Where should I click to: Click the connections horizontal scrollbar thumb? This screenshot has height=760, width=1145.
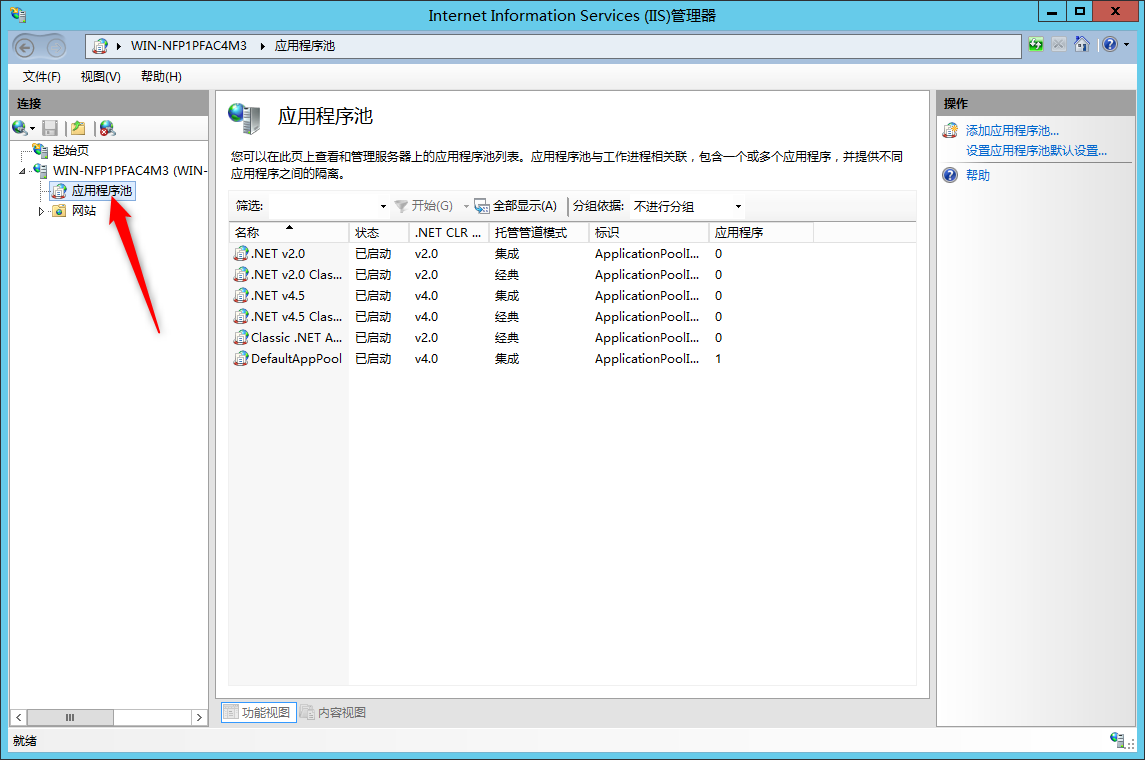pyautogui.click(x=70, y=718)
